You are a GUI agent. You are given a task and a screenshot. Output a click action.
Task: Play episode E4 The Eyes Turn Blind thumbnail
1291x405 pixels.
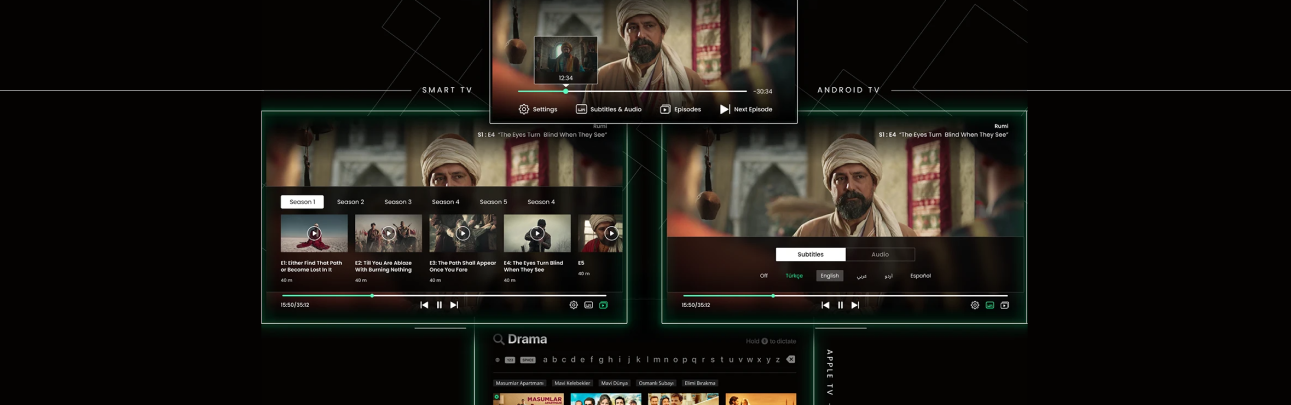[x=537, y=233]
